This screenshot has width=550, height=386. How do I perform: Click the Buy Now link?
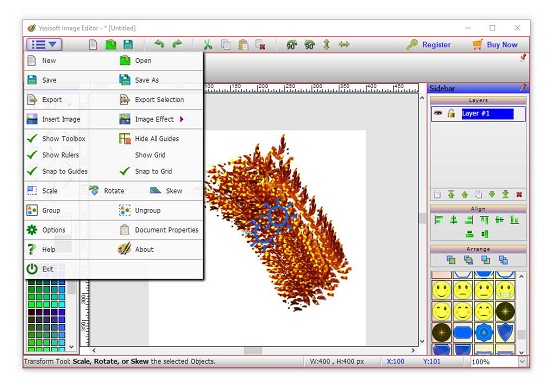[x=502, y=45]
